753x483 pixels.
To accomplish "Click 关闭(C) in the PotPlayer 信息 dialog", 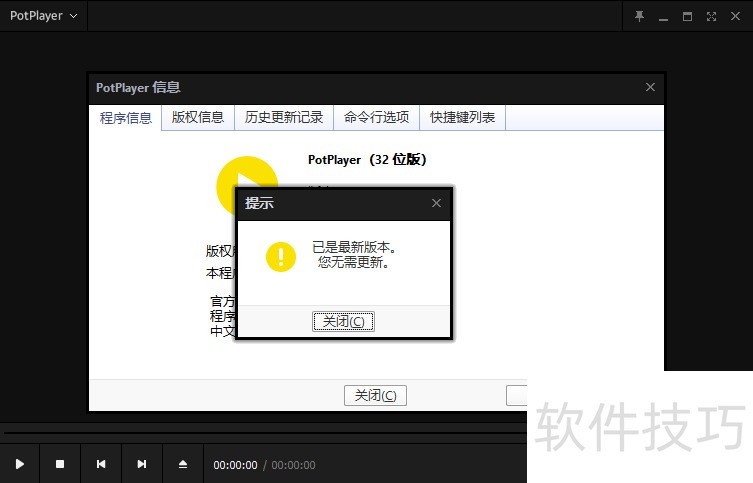I will pos(376,395).
